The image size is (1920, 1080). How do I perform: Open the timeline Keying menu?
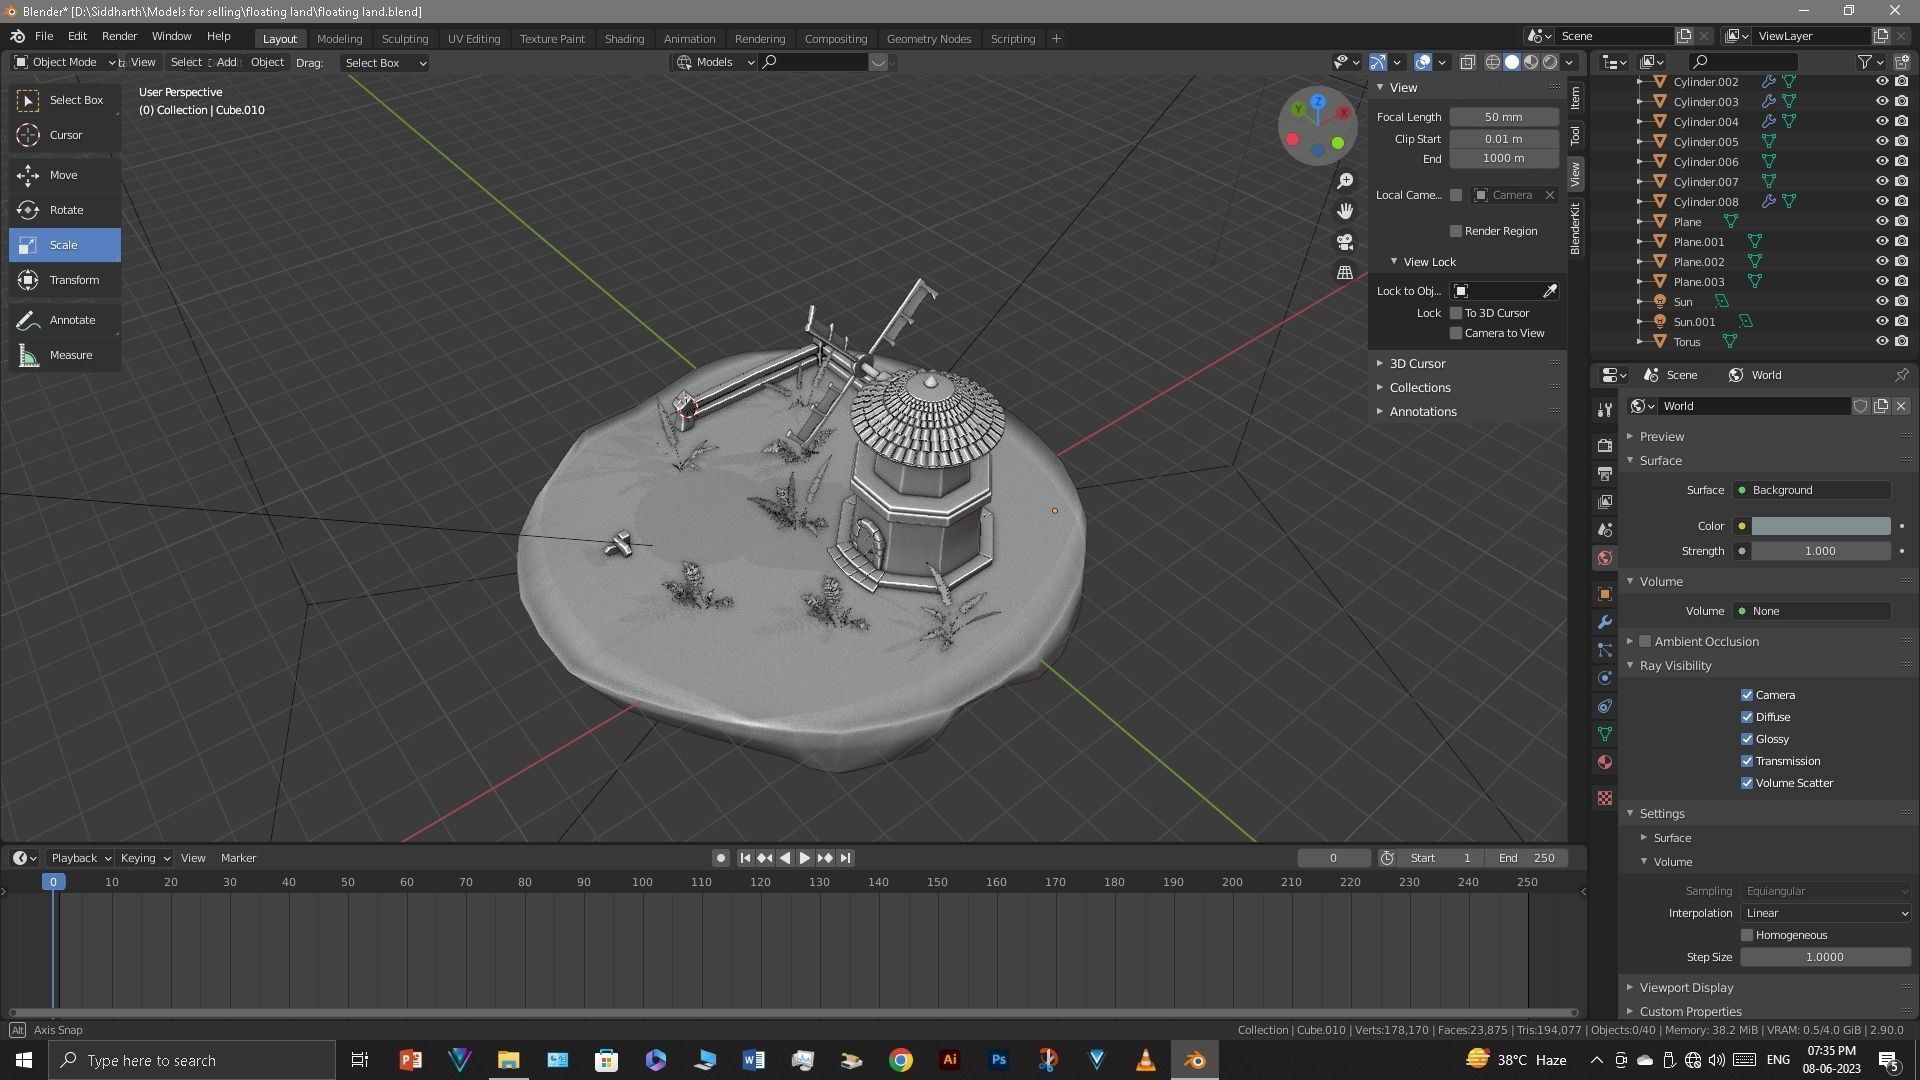(x=144, y=858)
